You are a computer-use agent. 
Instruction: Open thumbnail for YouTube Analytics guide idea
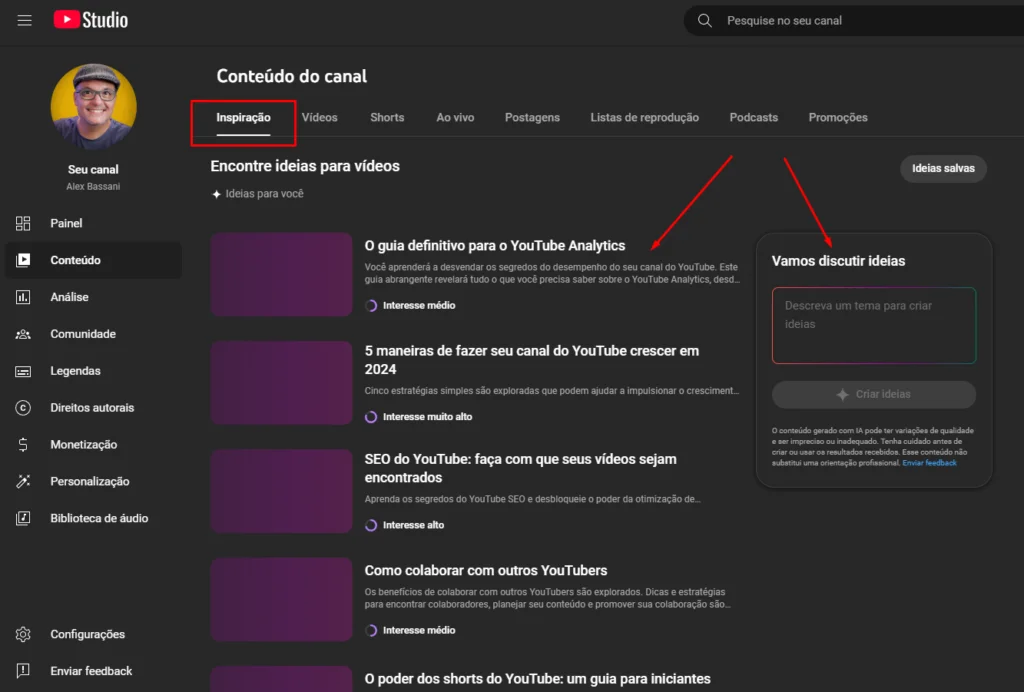click(x=281, y=274)
